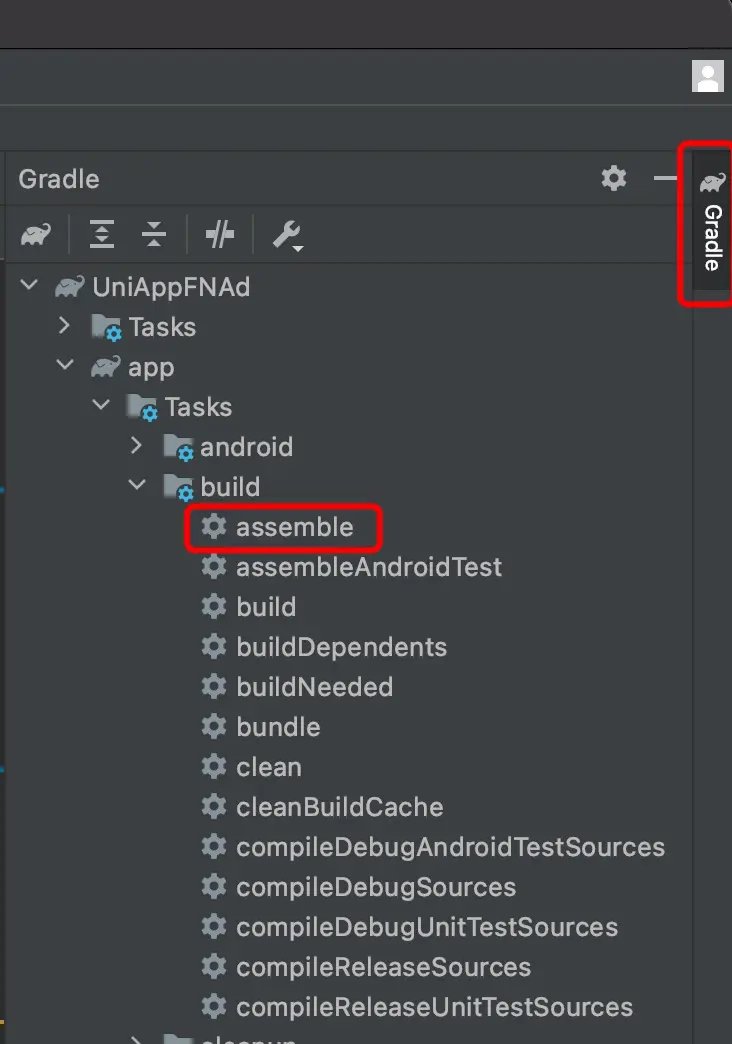This screenshot has width=732, height=1044.
Task: Click the clean task gear icon
Action: [213, 767]
